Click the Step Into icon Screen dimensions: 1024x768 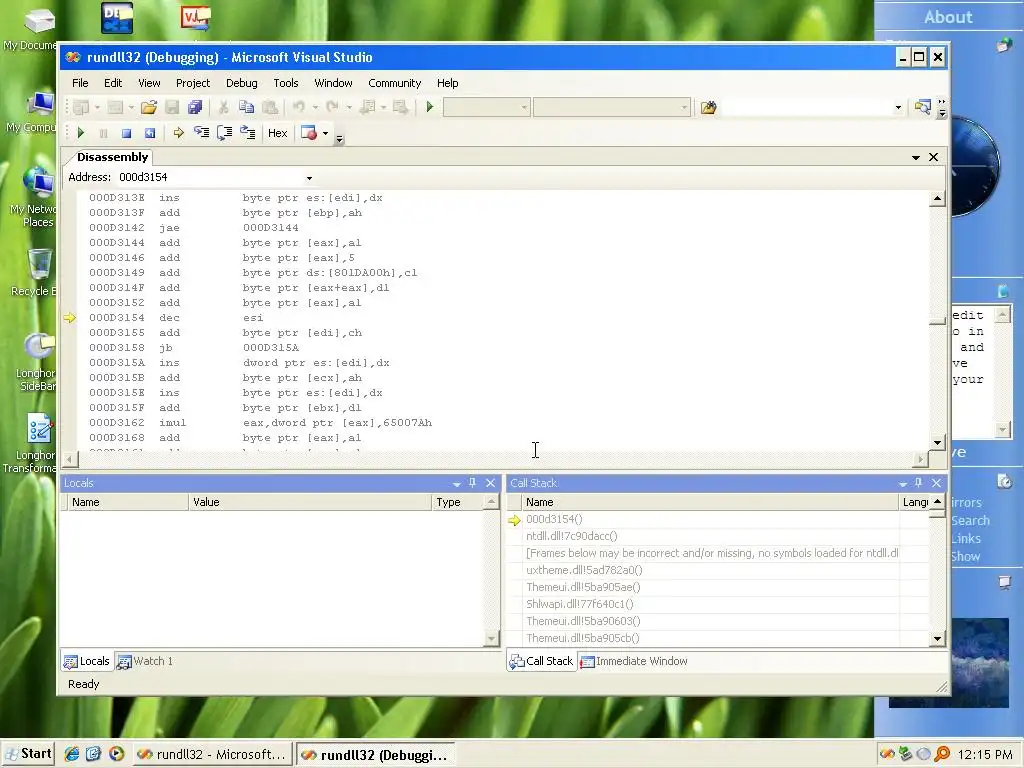coord(201,133)
